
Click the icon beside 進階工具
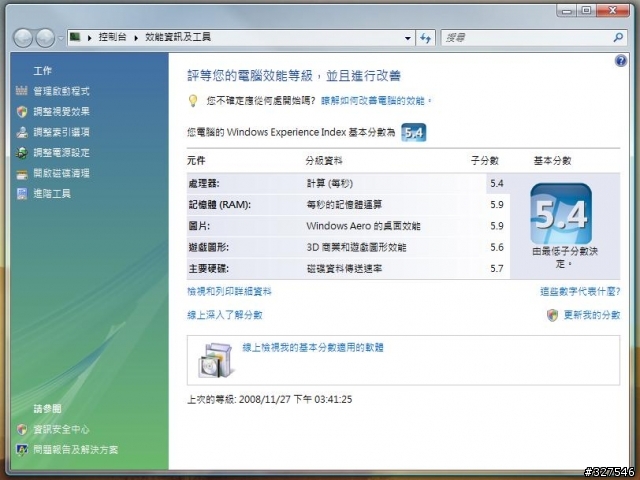[22, 194]
